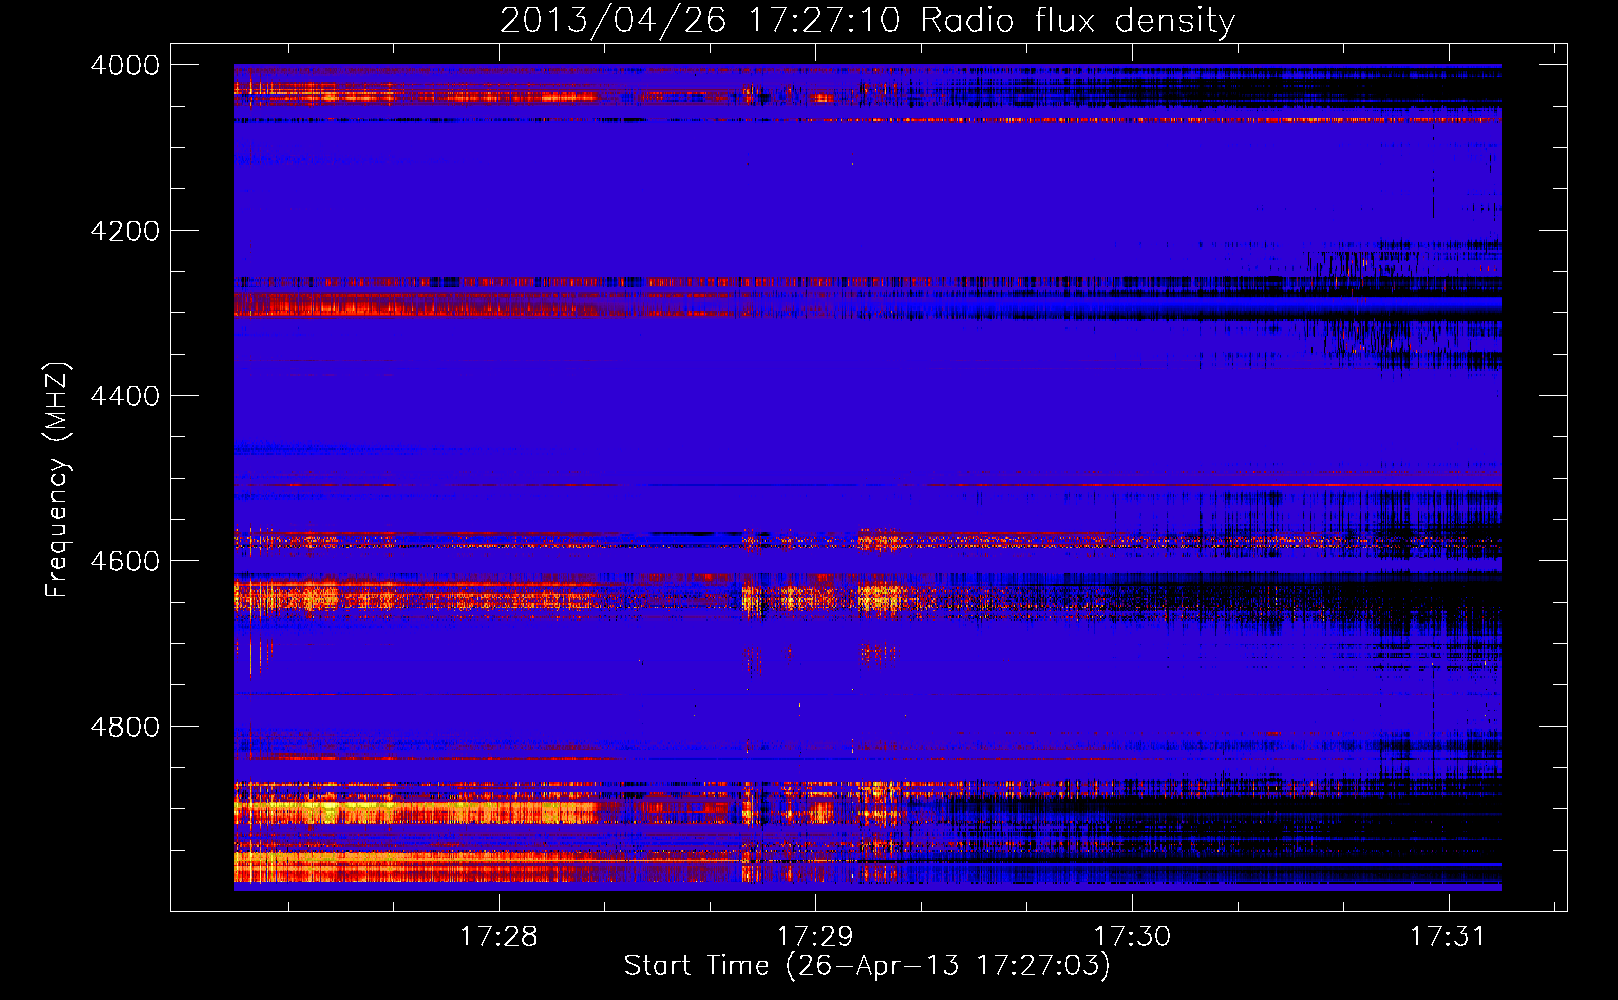Select the 4200 frequency tick label
The height and width of the screenshot is (1000, 1618).
pos(125,231)
